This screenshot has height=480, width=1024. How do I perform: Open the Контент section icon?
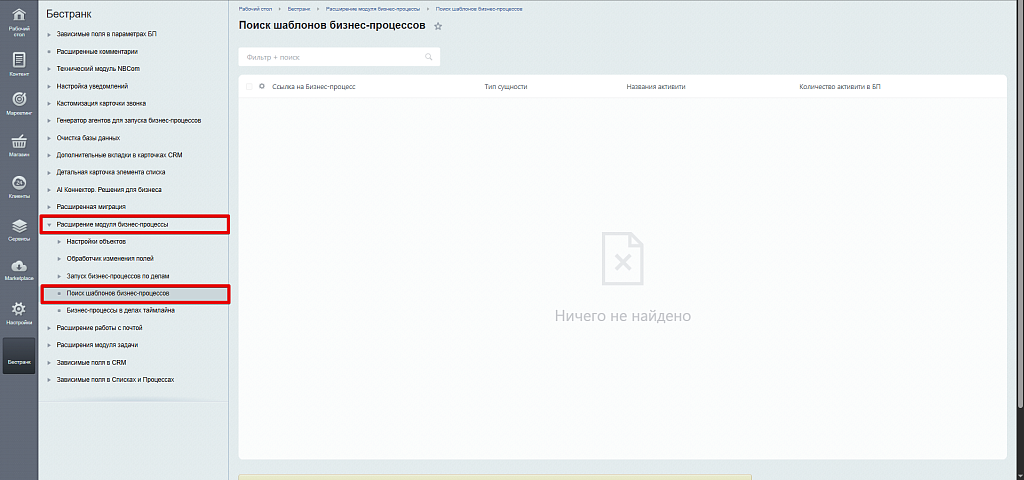18,63
